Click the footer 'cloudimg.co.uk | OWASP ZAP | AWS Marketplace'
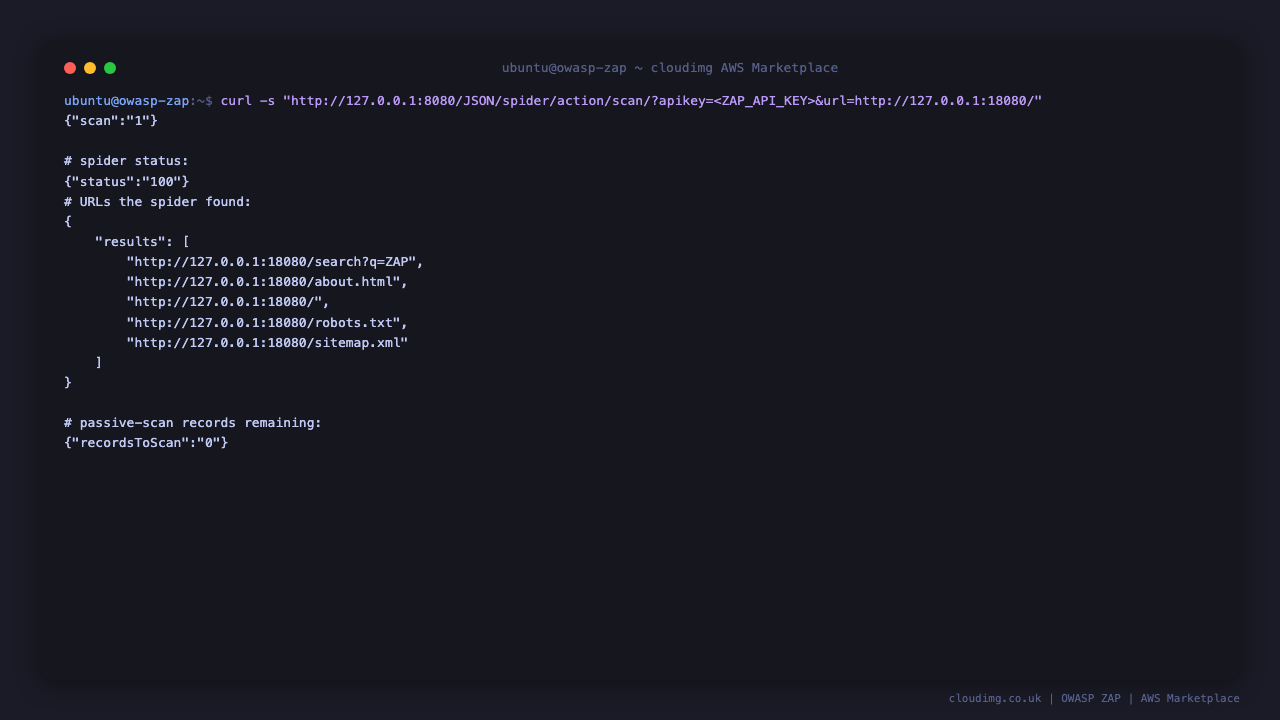1280x720 pixels. coord(1094,699)
